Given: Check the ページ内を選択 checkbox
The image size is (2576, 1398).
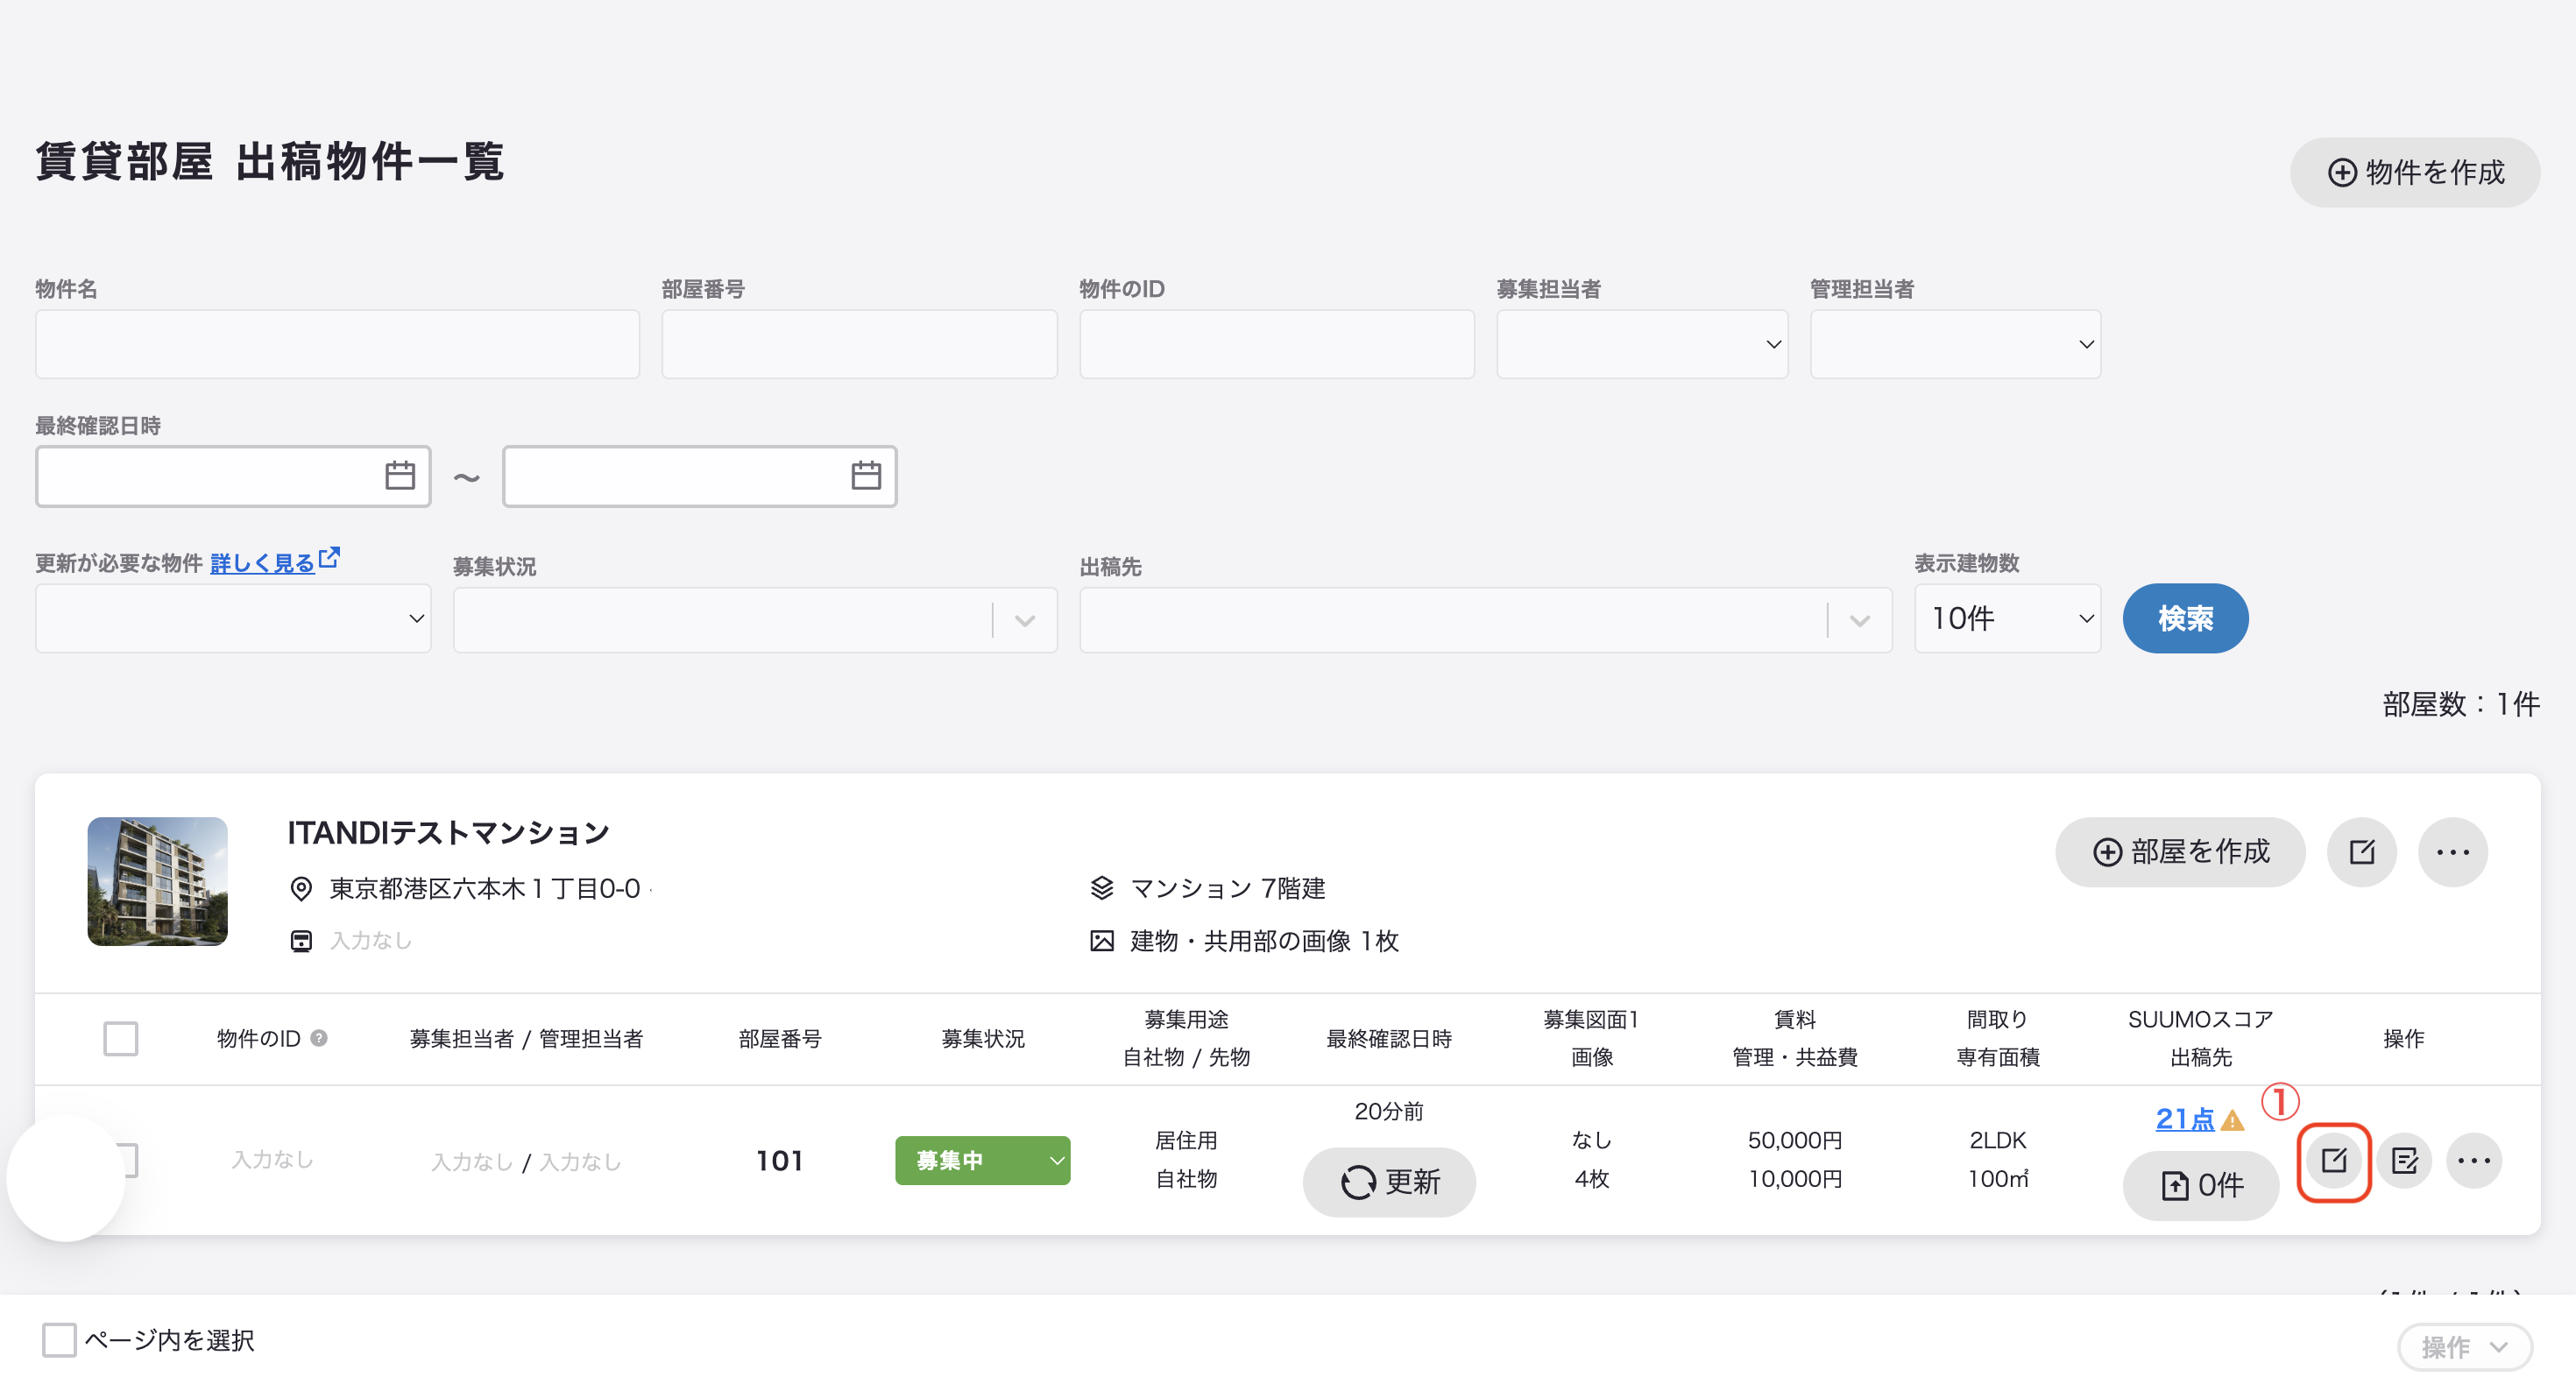Looking at the screenshot, I should pyautogui.click(x=59, y=1340).
